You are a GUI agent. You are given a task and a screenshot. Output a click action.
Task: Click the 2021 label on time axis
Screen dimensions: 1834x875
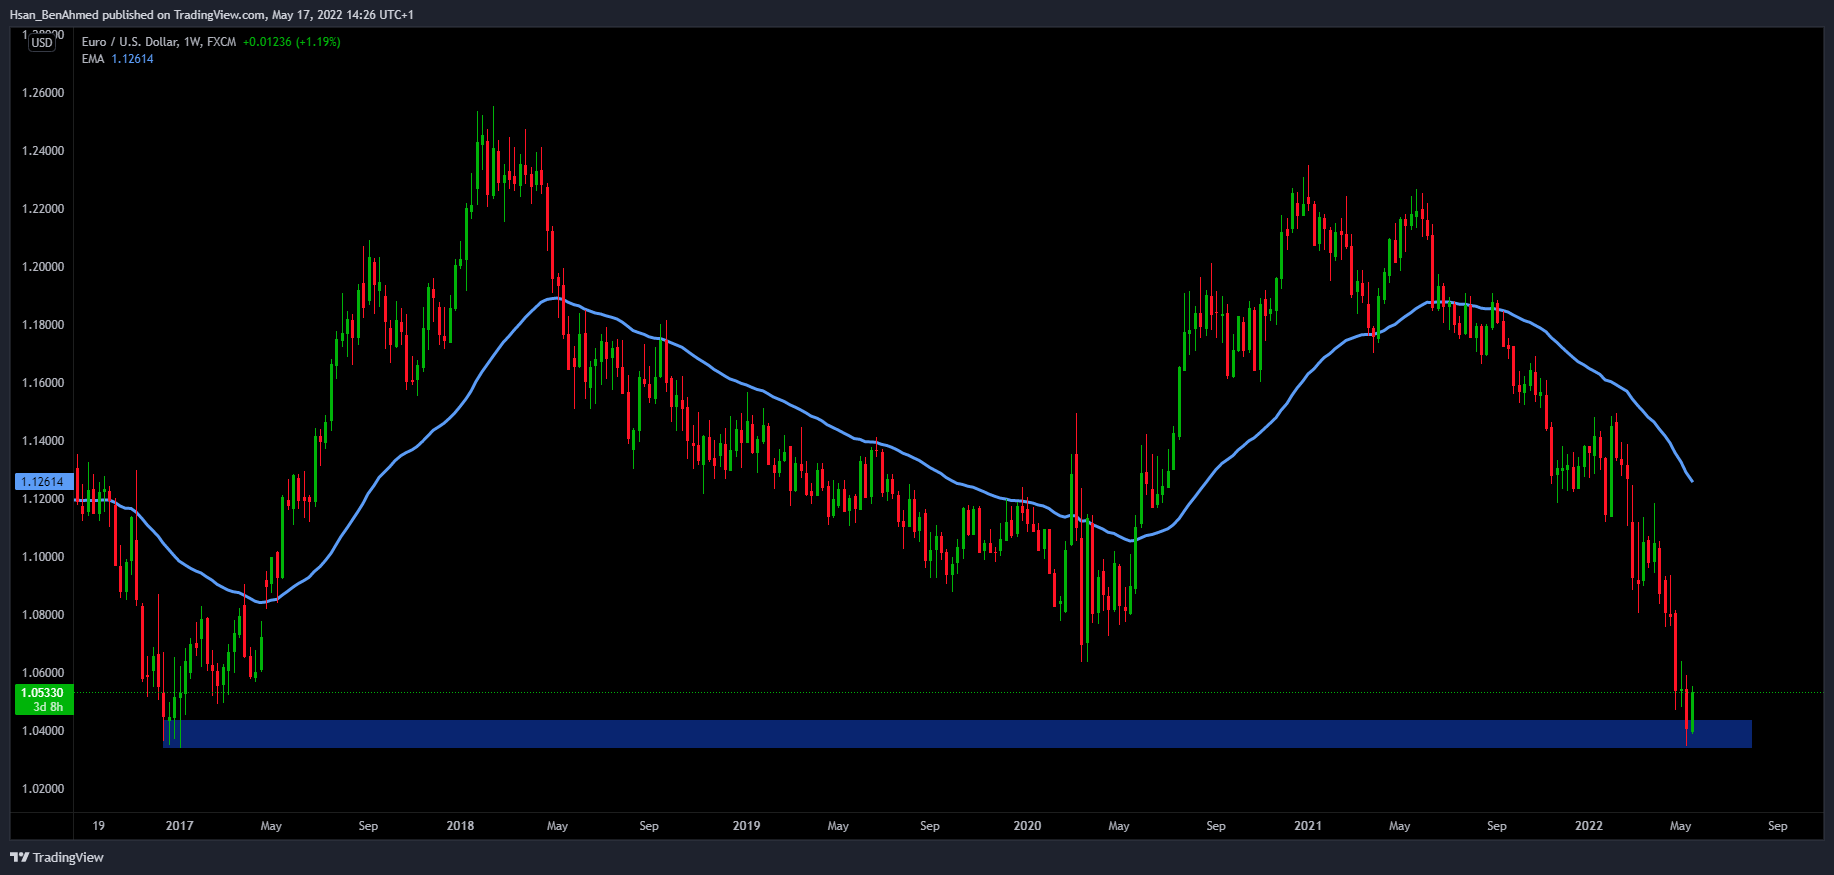click(x=1308, y=826)
